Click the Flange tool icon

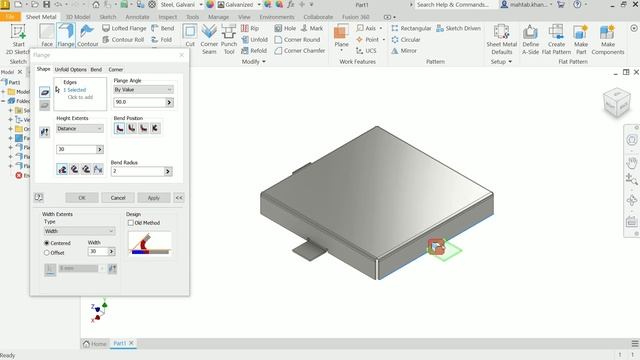66,36
